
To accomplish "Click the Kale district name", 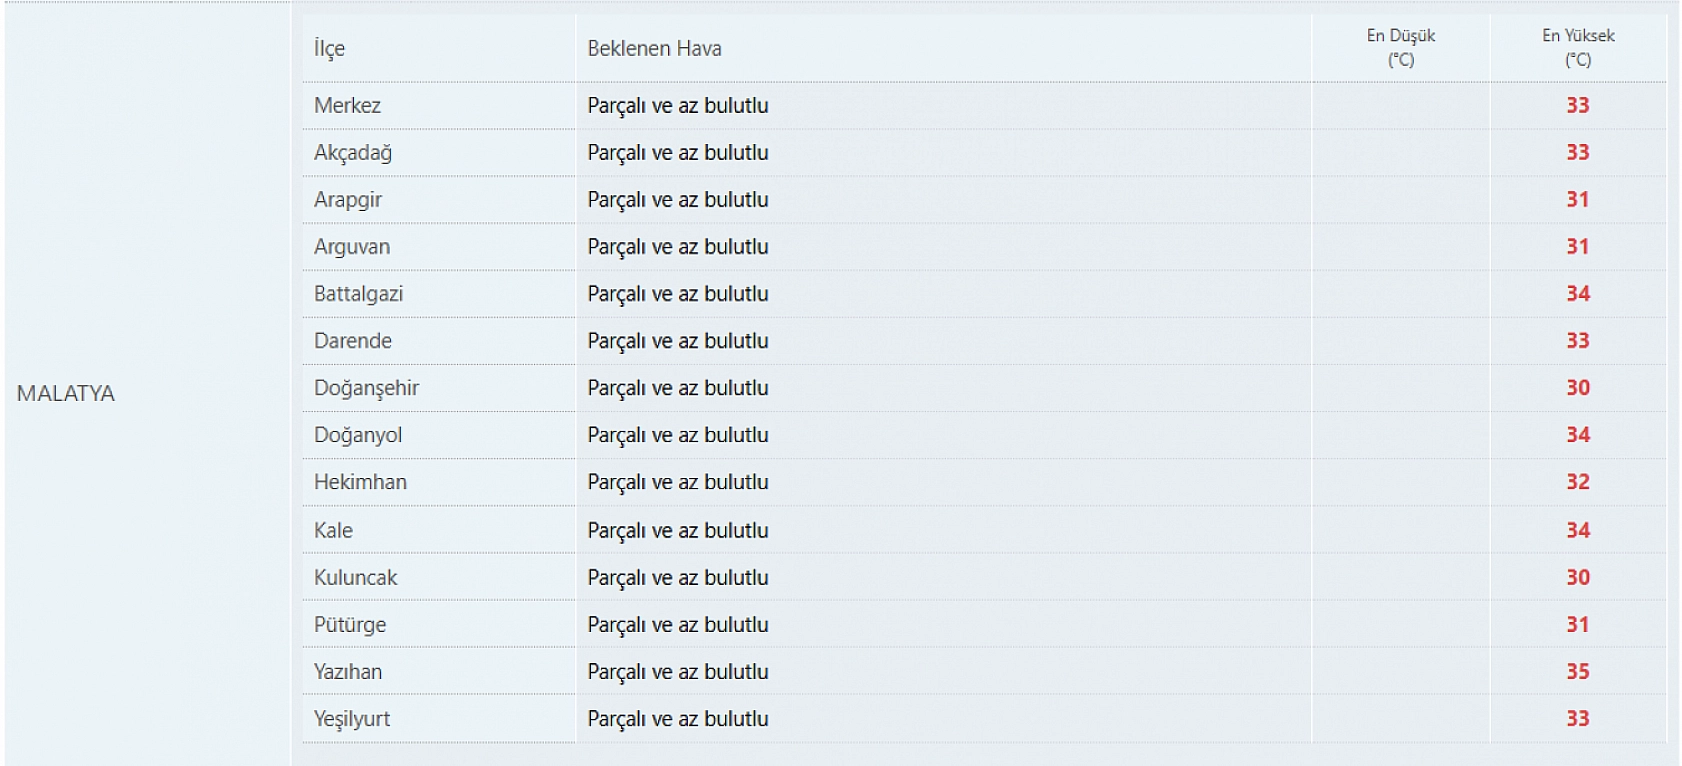I will tap(333, 530).
